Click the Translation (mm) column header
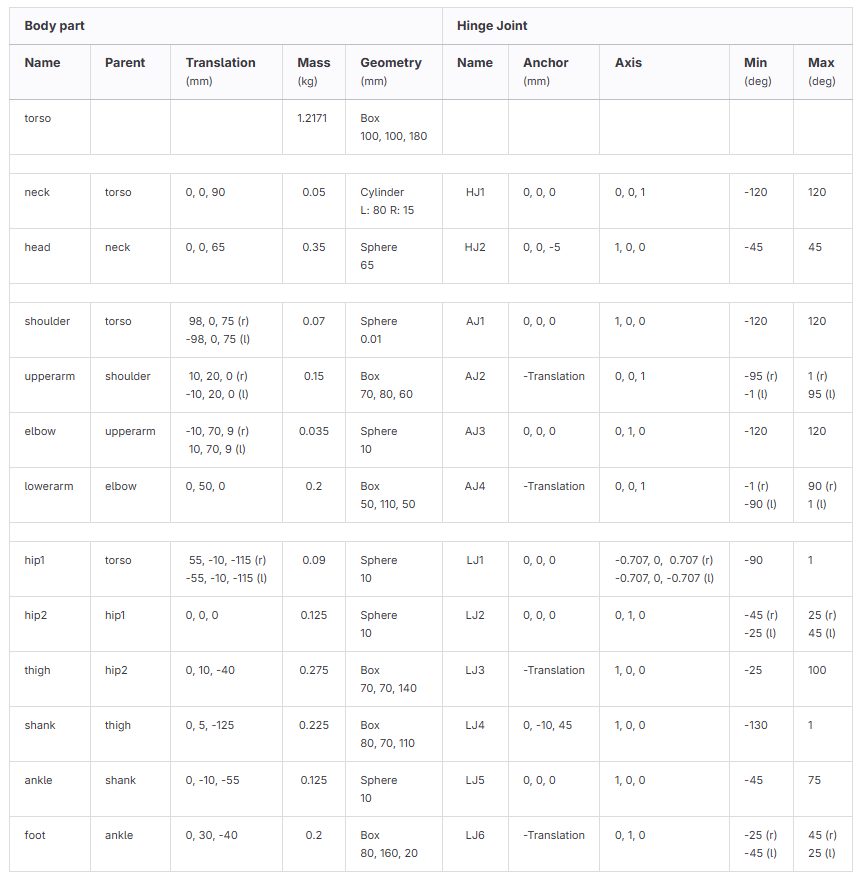Viewport: 861px width, 879px height. click(x=220, y=70)
